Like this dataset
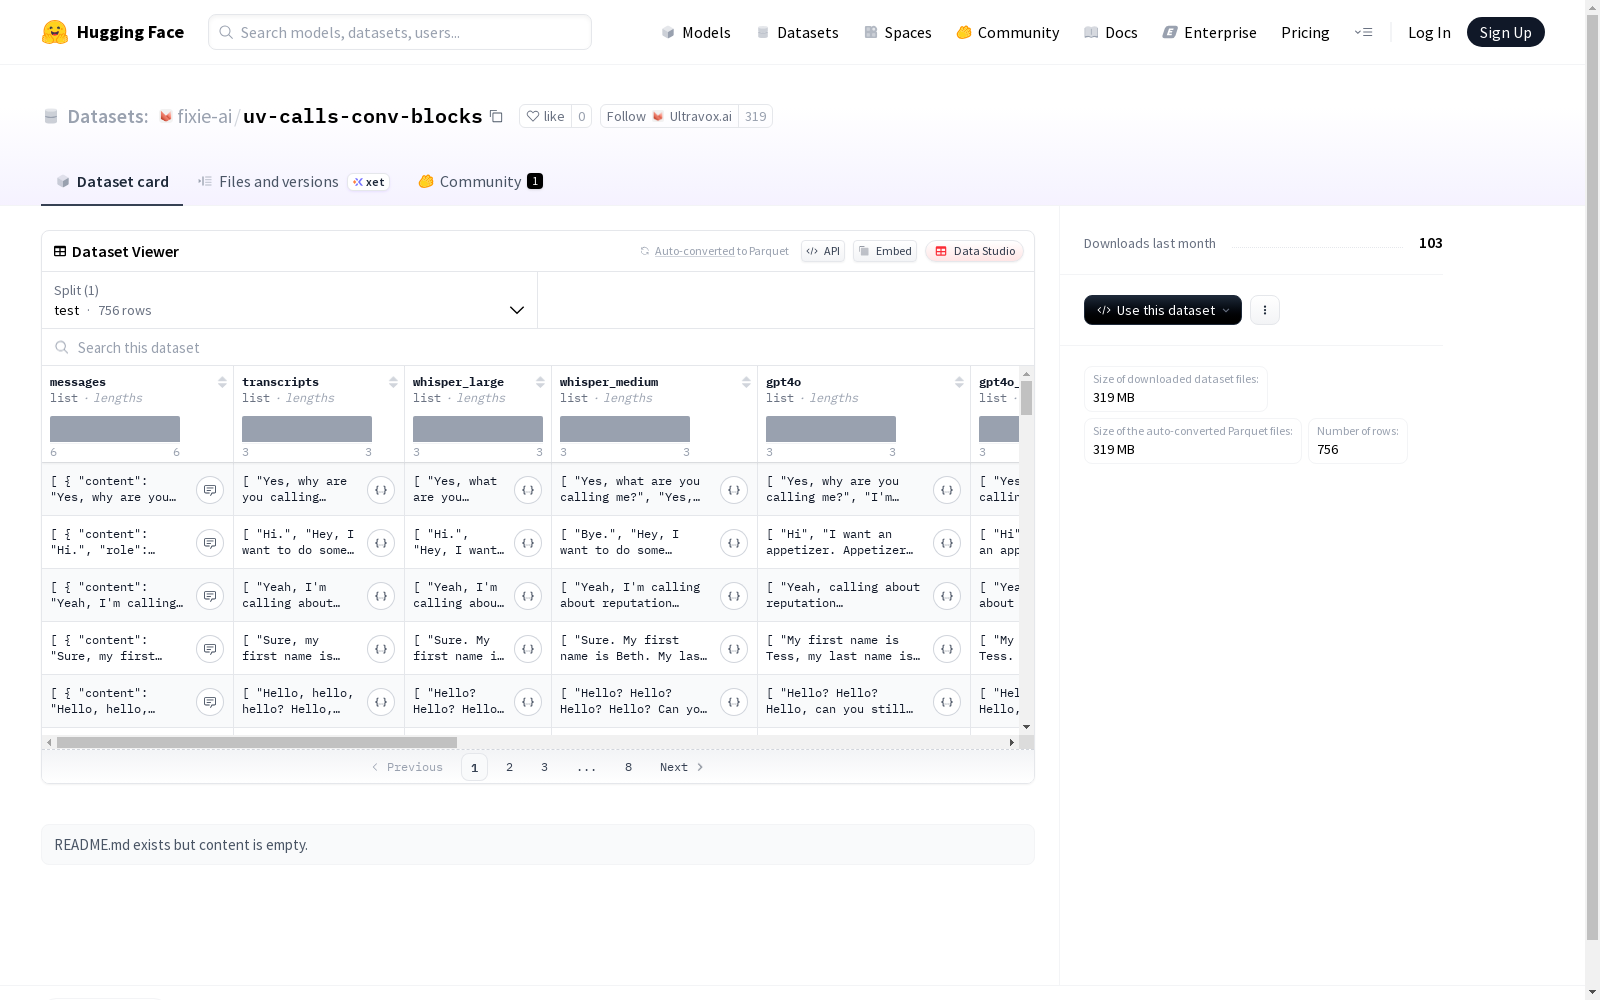Viewport: 1600px width, 1000px height. 546,116
